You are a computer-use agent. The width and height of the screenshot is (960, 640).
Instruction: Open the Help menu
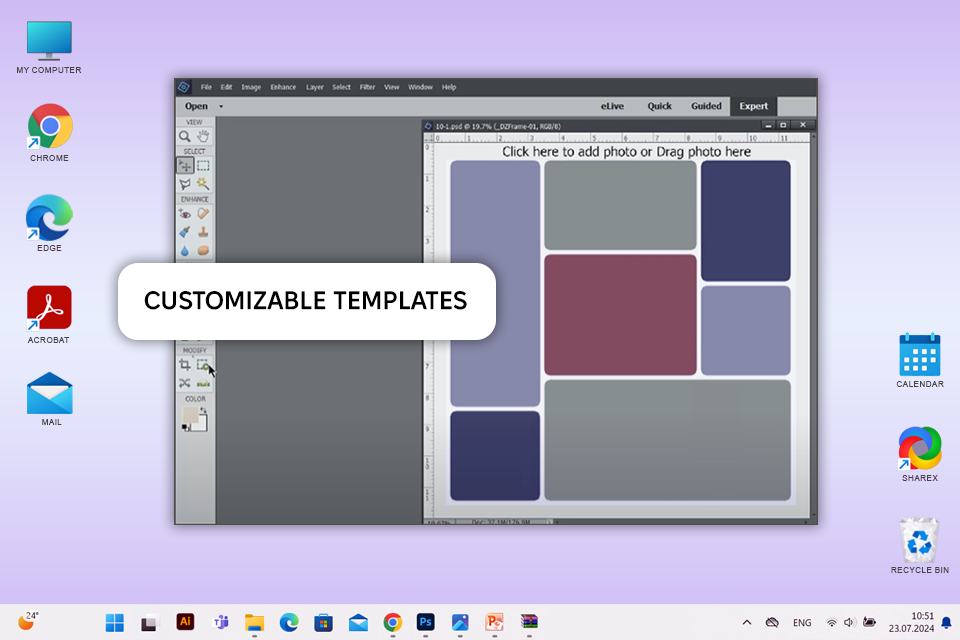pyautogui.click(x=449, y=87)
